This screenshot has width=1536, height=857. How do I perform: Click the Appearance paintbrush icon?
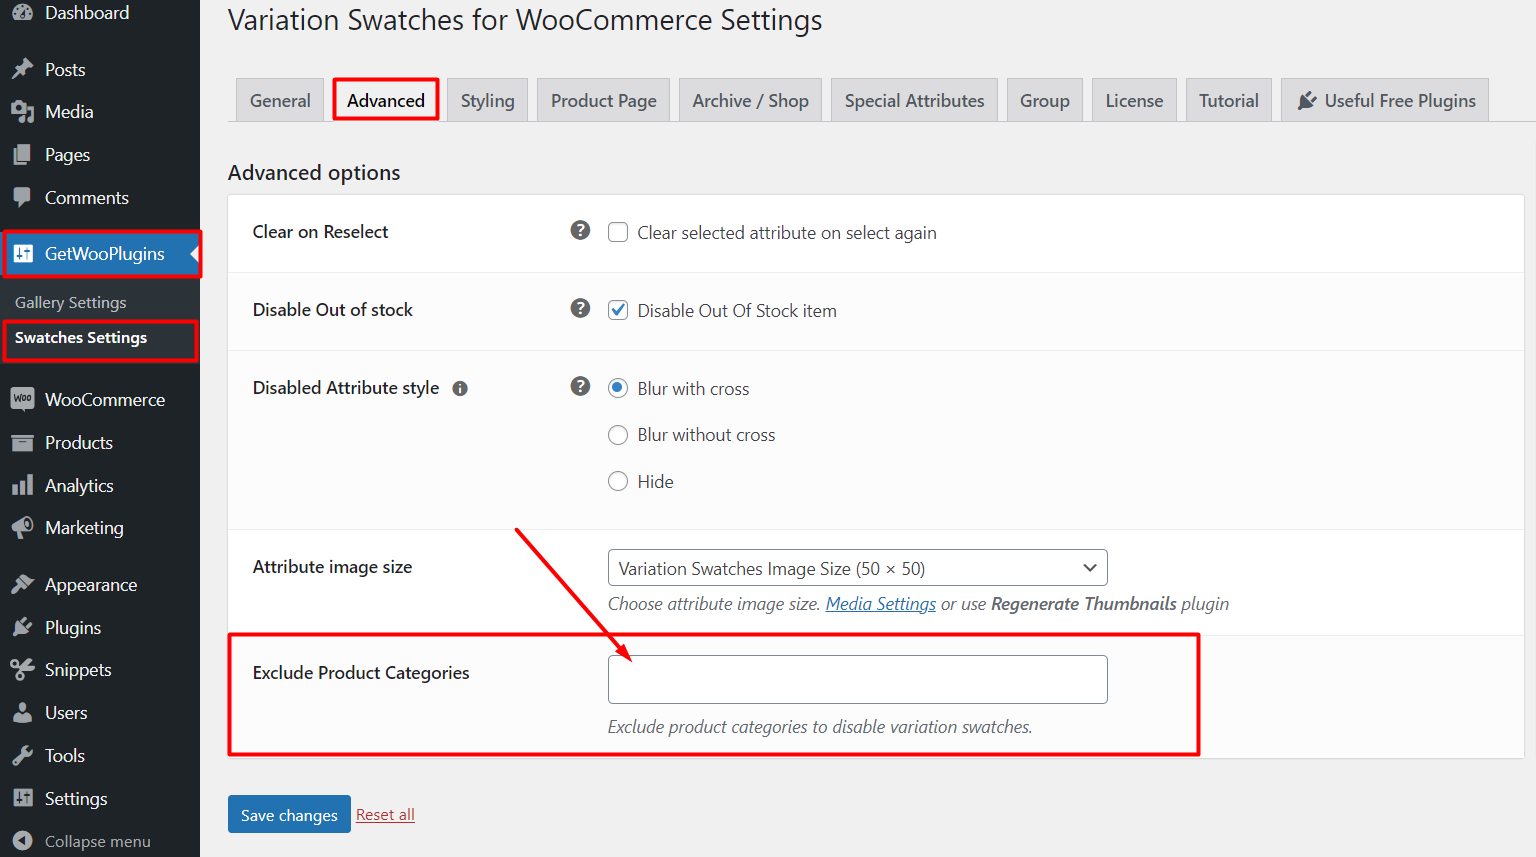[22, 584]
